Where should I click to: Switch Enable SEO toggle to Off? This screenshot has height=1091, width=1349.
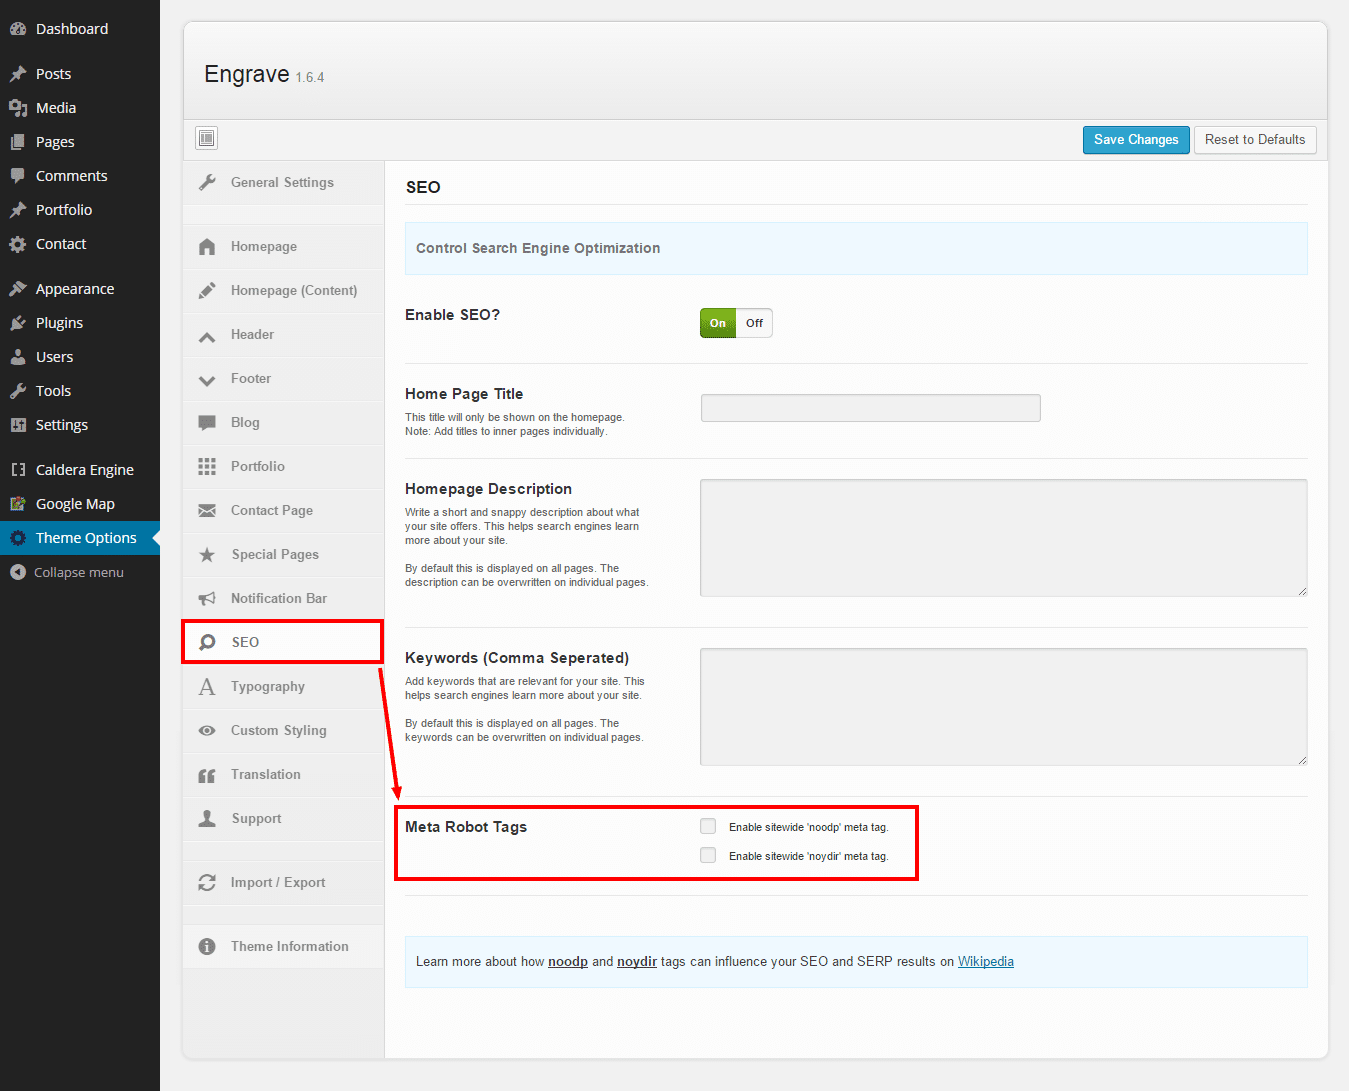point(754,323)
